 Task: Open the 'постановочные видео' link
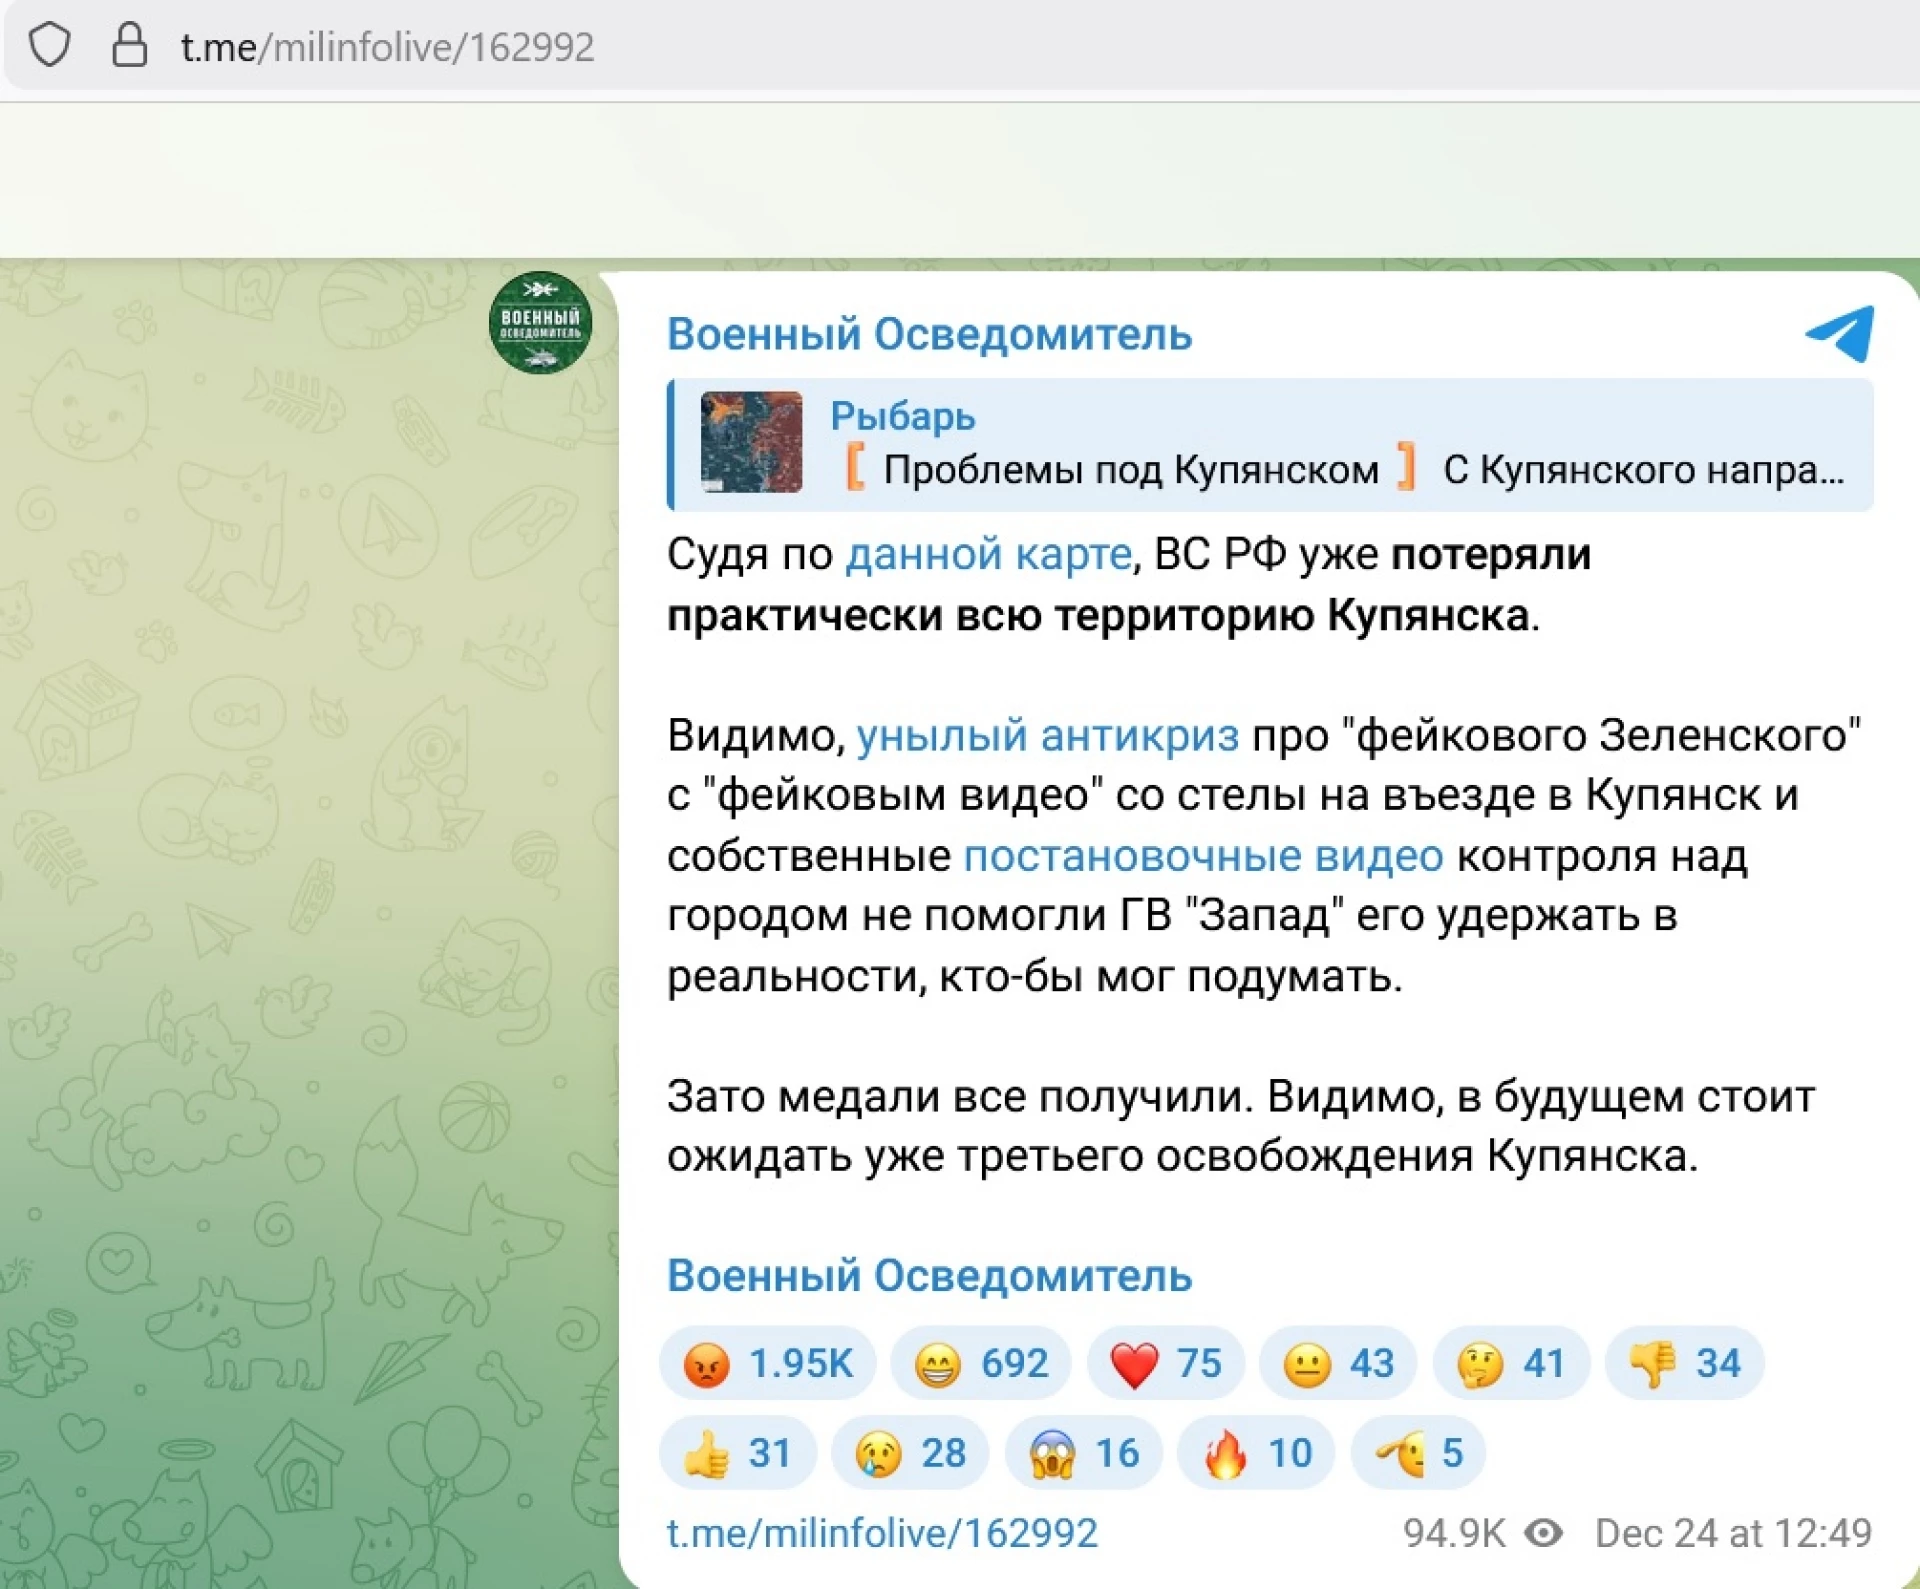tap(1203, 856)
